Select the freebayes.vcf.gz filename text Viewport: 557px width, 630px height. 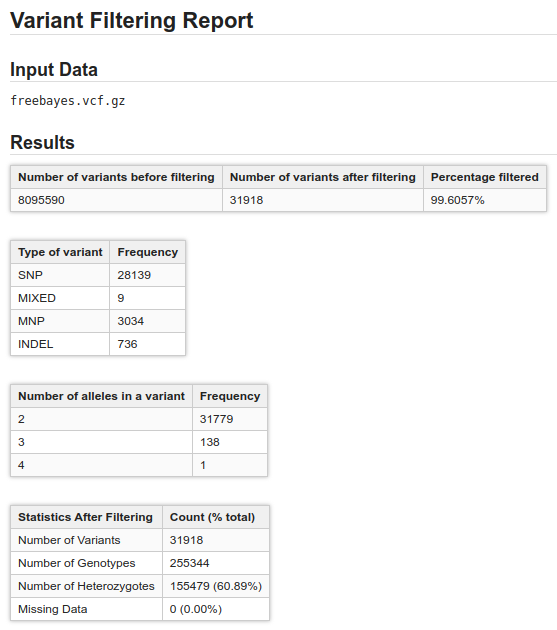pyautogui.click(x=68, y=100)
